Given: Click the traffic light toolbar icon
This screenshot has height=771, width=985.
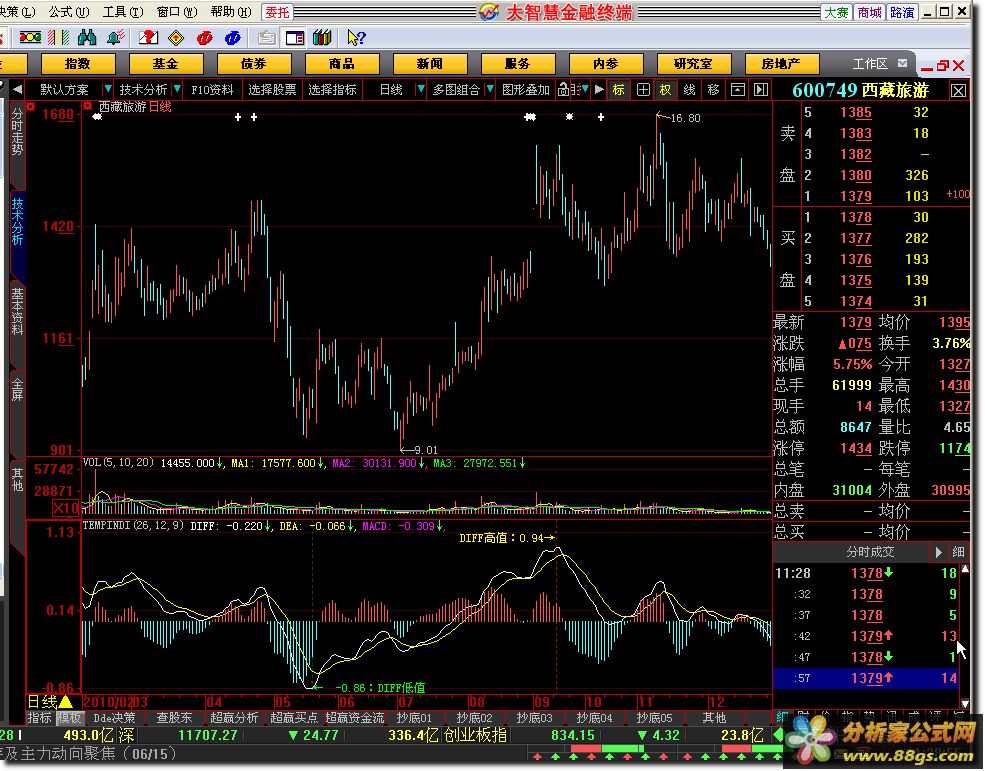Looking at the screenshot, I should click(x=30, y=38).
